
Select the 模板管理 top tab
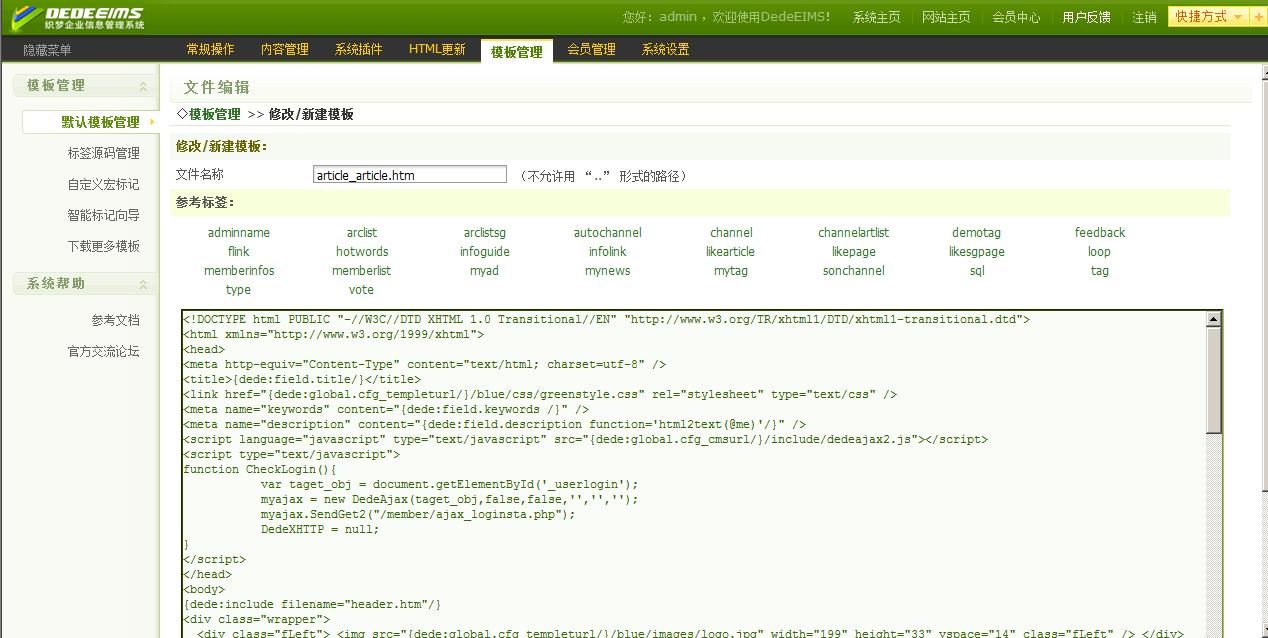516,51
